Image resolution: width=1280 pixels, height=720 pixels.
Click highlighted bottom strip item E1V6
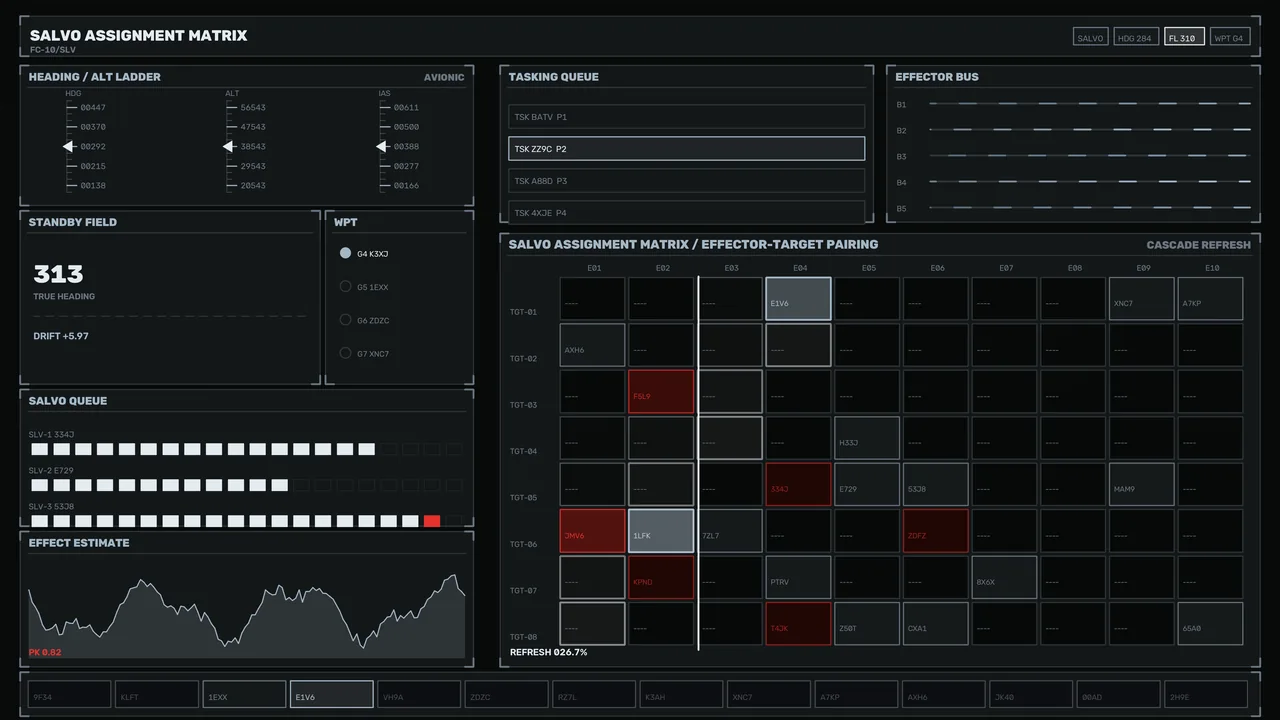[x=332, y=694]
